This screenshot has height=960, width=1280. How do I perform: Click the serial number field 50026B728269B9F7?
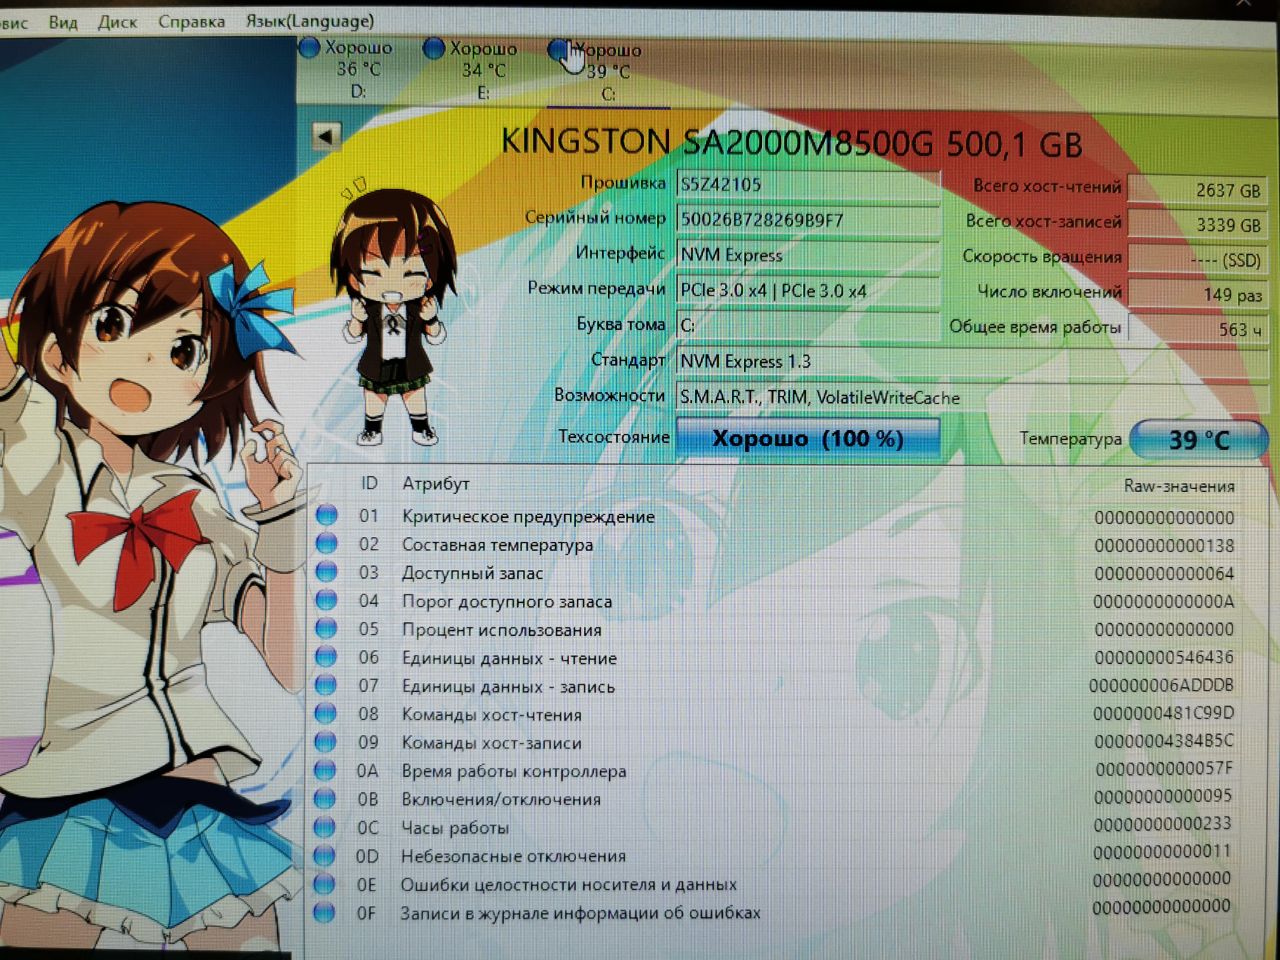pos(808,219)
